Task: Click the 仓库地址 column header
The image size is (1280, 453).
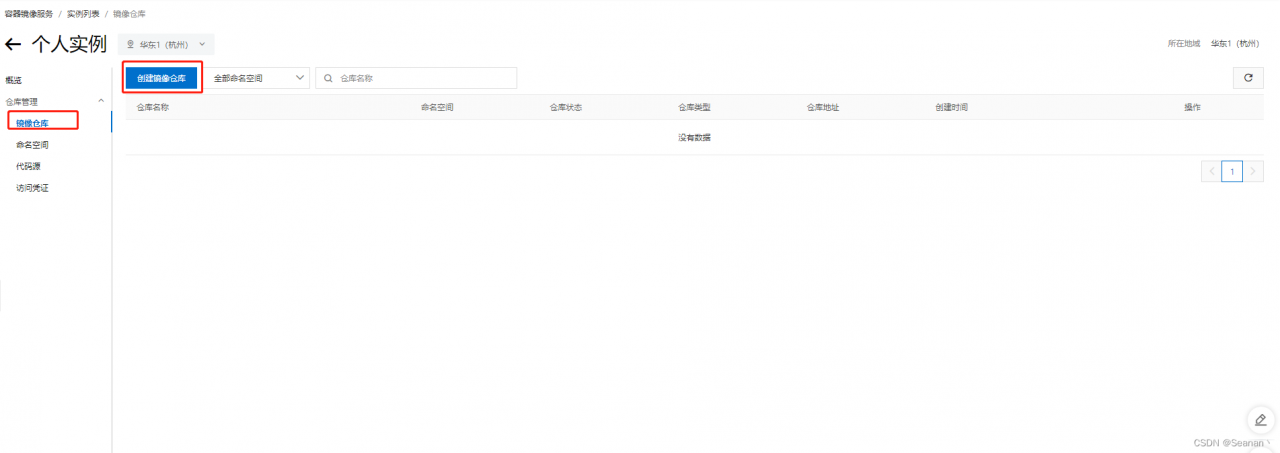Action: click(823, 107)
